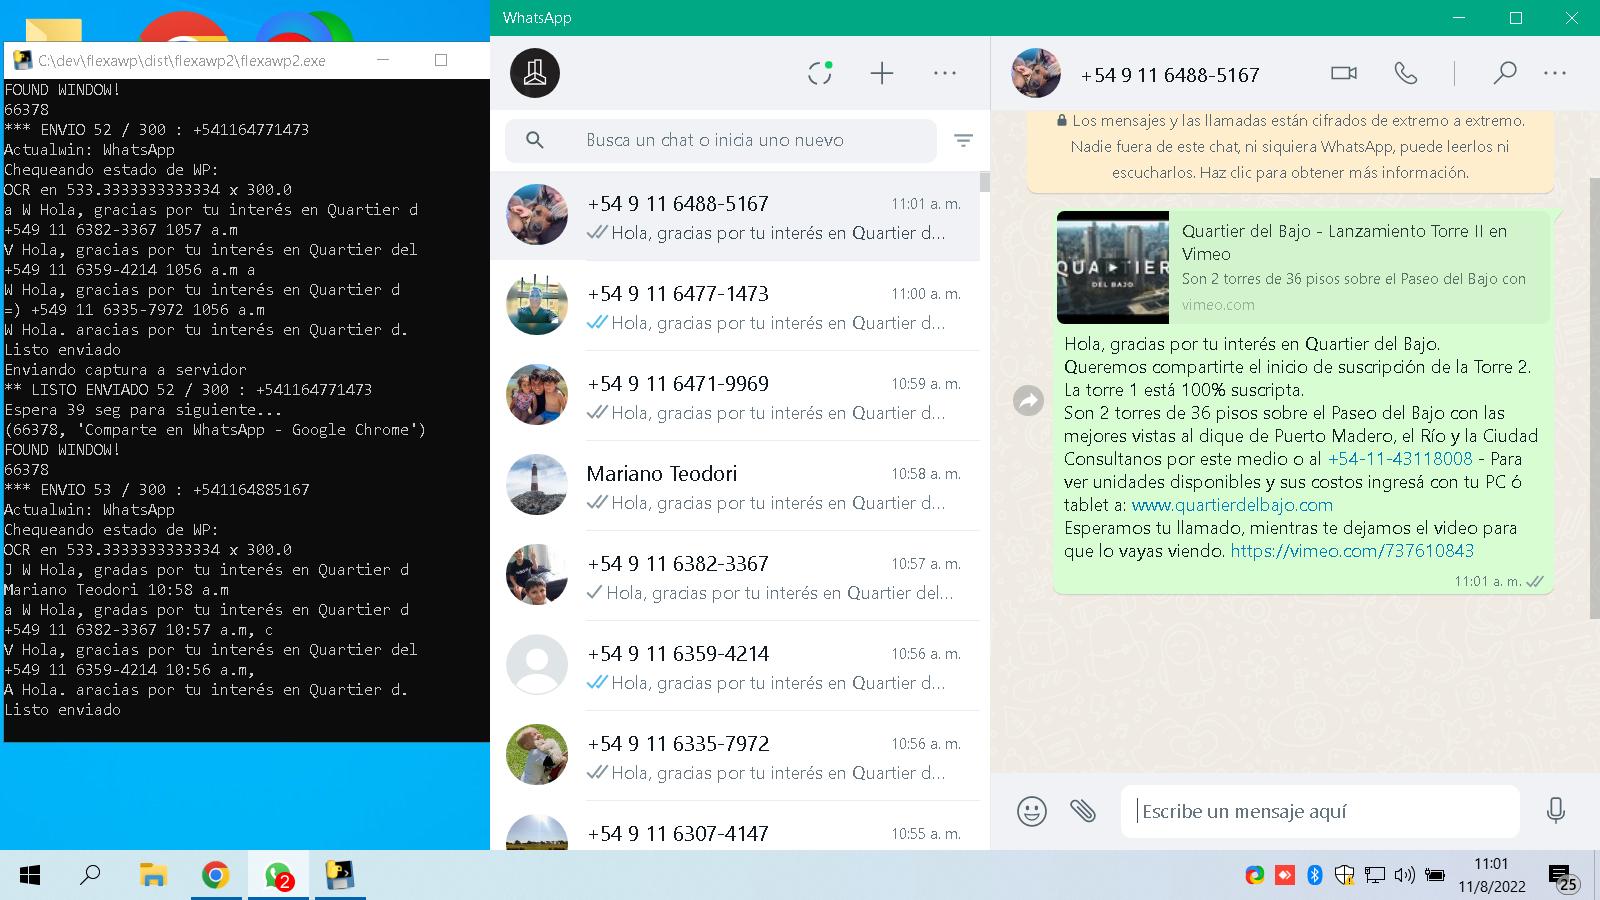The height and width of the screenshot is (900, 1600).
Task: Click avatar of Mariano Teodori chat
Action: coord(537,485)
